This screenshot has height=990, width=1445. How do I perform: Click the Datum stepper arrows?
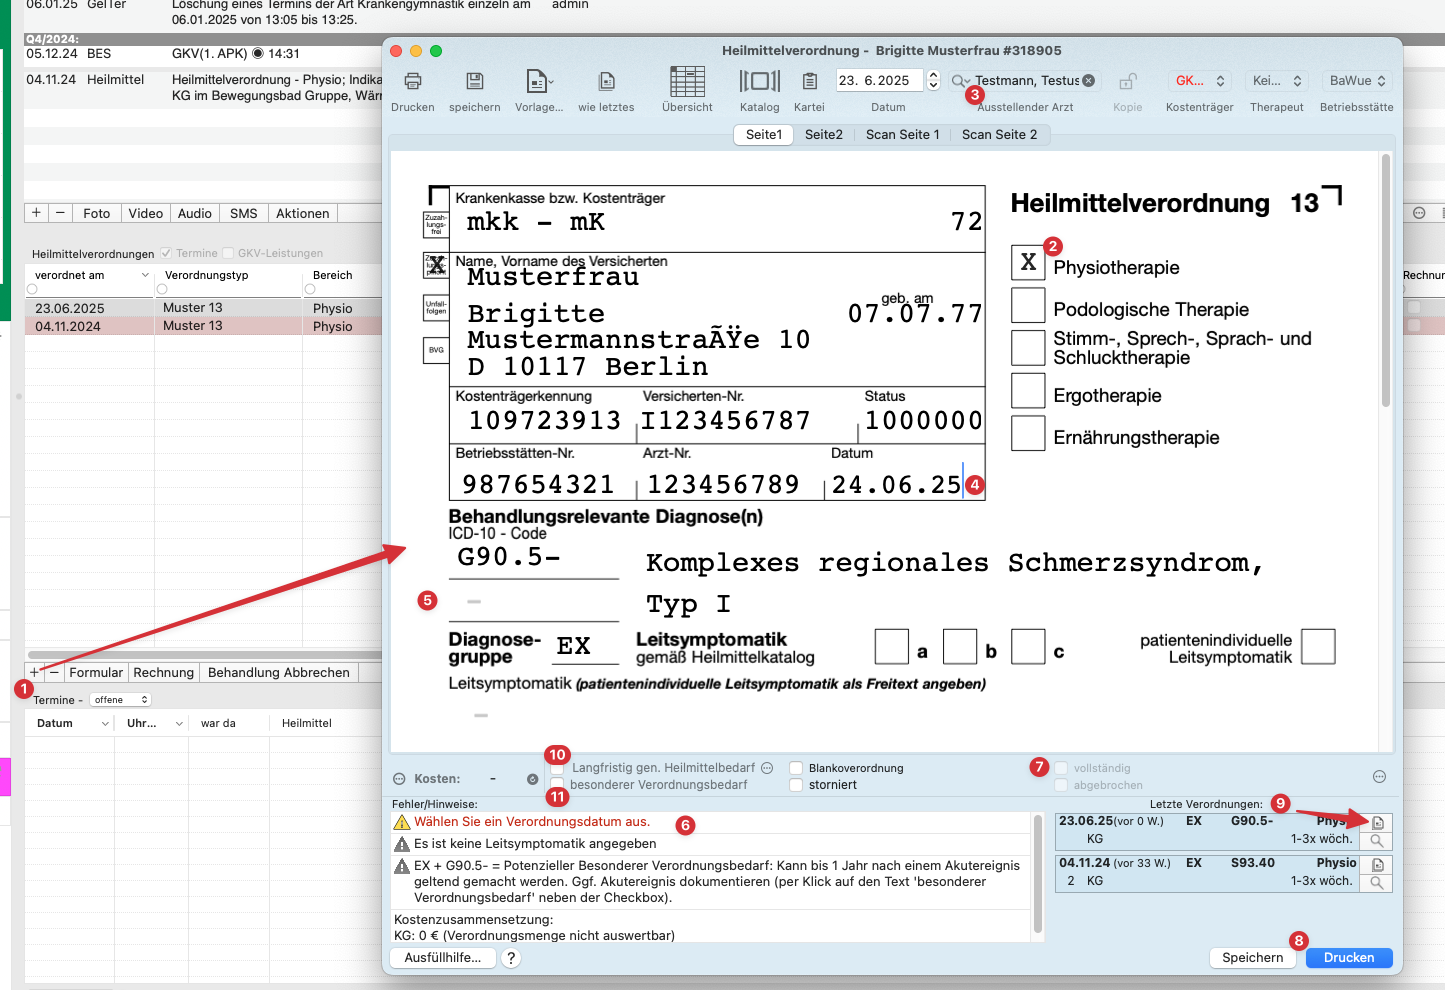[x=934, y=80]
